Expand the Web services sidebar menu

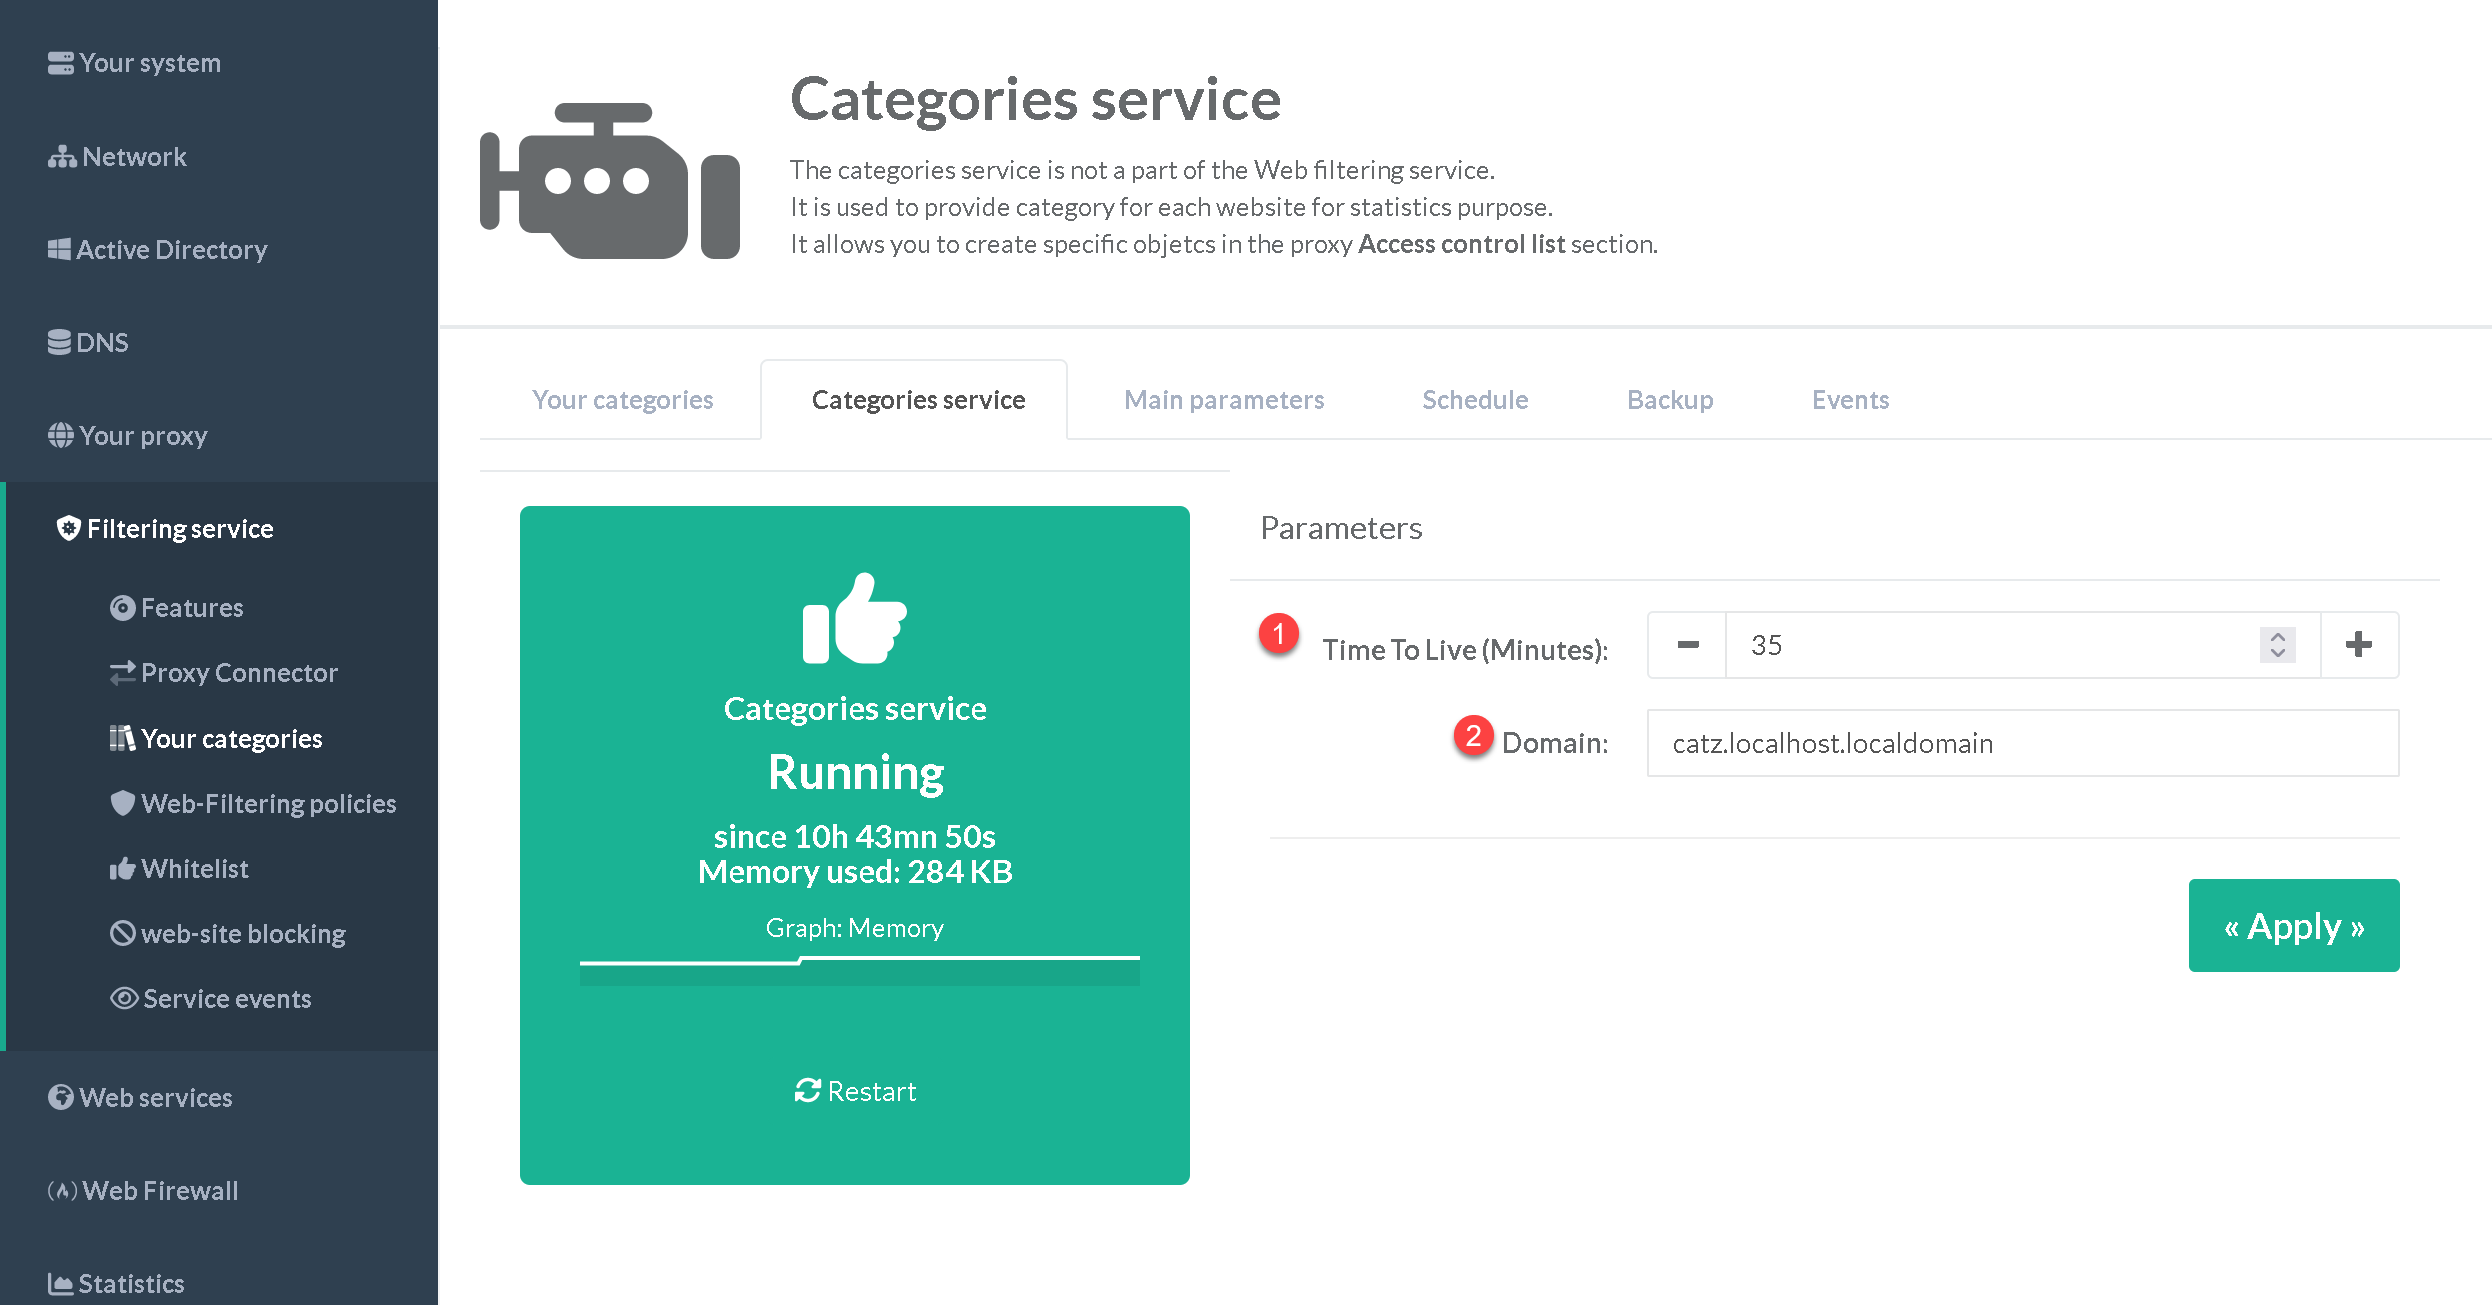[156, 1098]
